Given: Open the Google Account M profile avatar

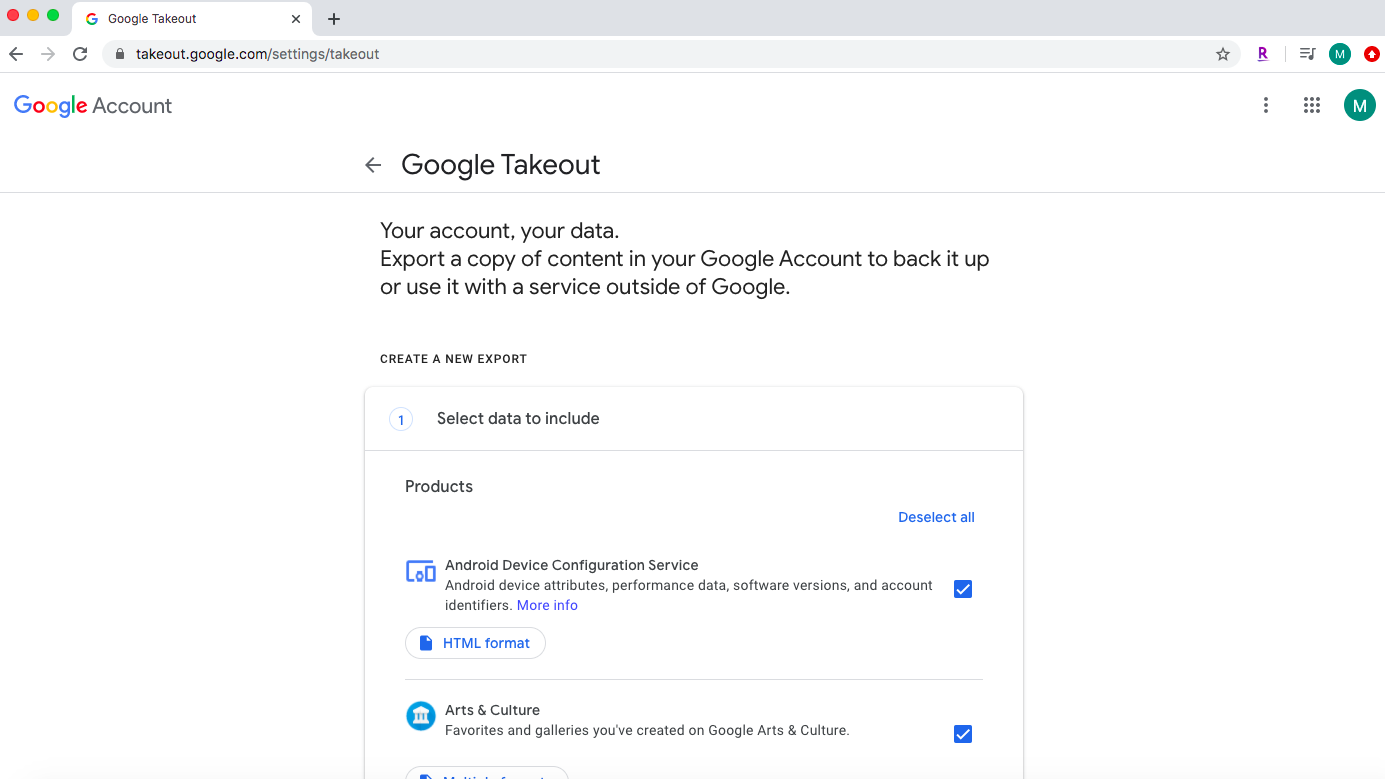Looking at the screenshot, I should point(1359,105).
